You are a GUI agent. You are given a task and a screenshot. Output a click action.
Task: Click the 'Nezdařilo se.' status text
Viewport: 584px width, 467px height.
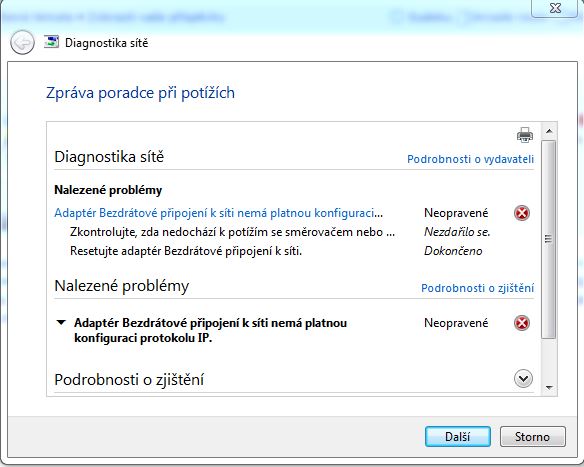coord(457,232)
